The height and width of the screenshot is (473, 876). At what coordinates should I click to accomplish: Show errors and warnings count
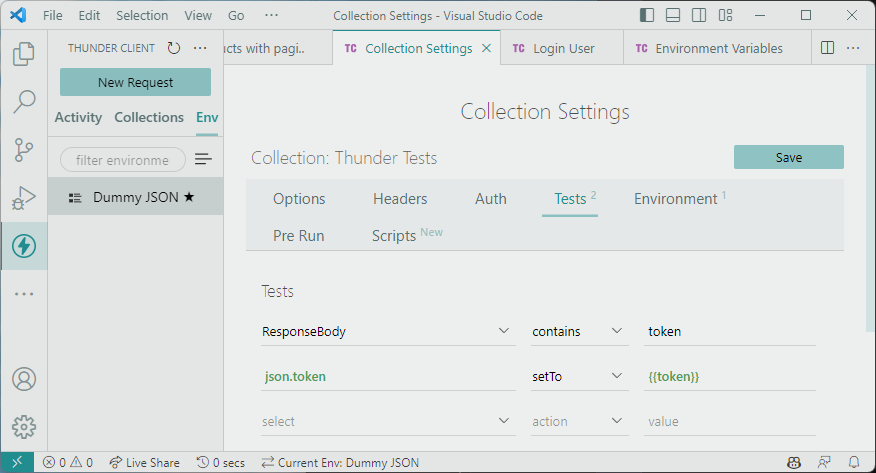click(68, 462)
